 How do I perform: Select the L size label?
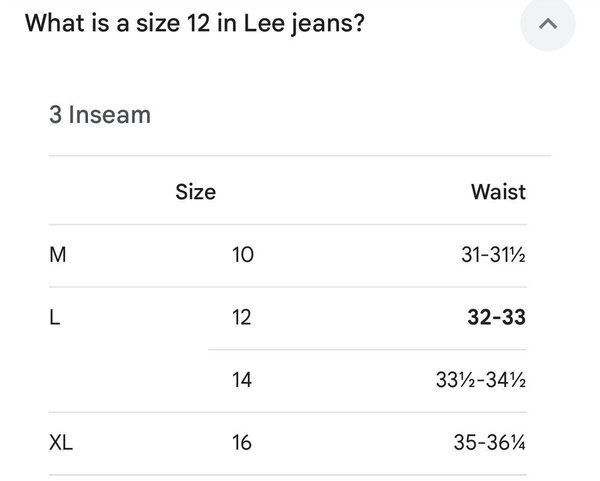coord(55,318)
